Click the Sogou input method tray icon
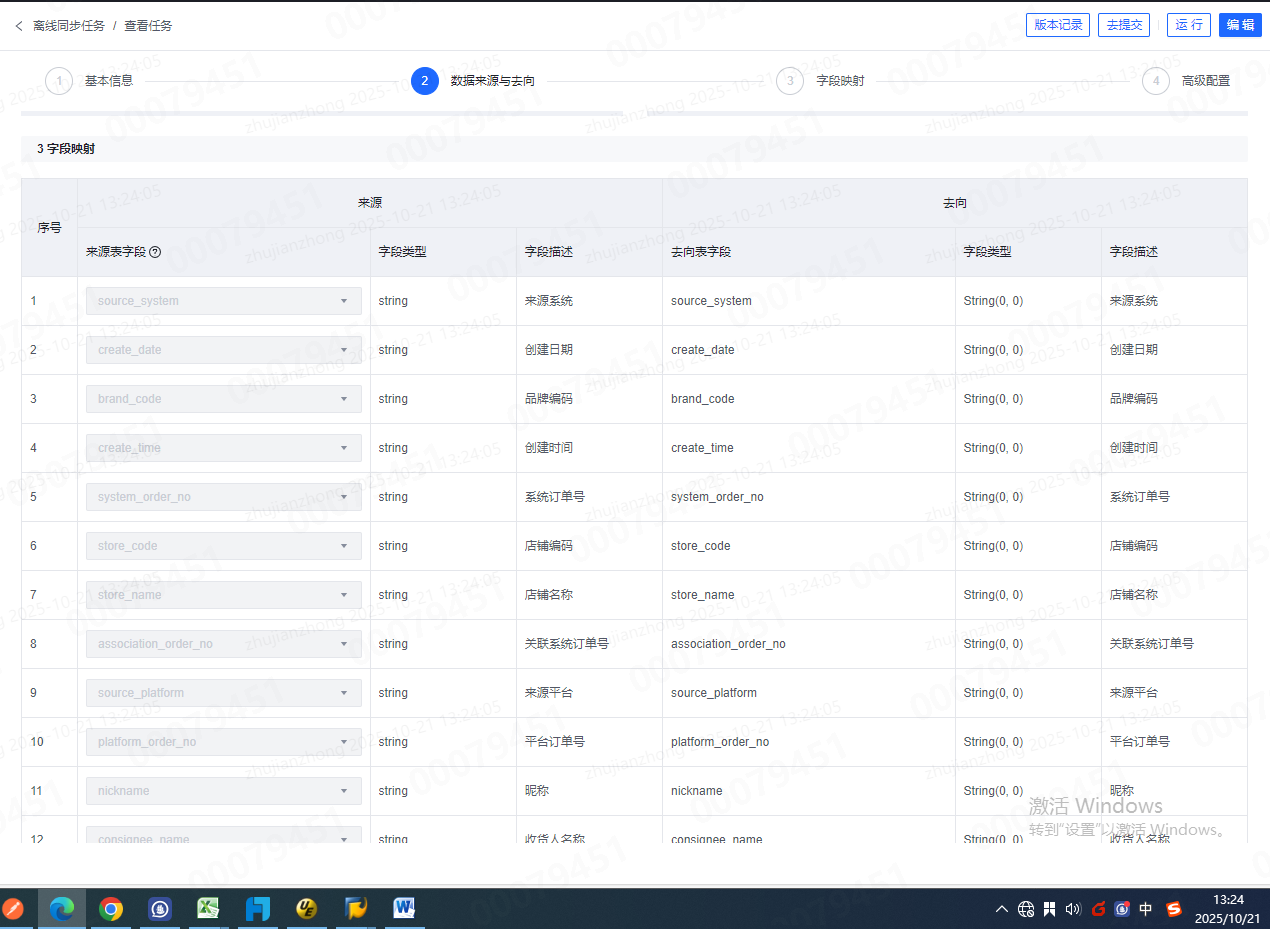This screenshot has height=929, width=1270. click(1174, 909)
